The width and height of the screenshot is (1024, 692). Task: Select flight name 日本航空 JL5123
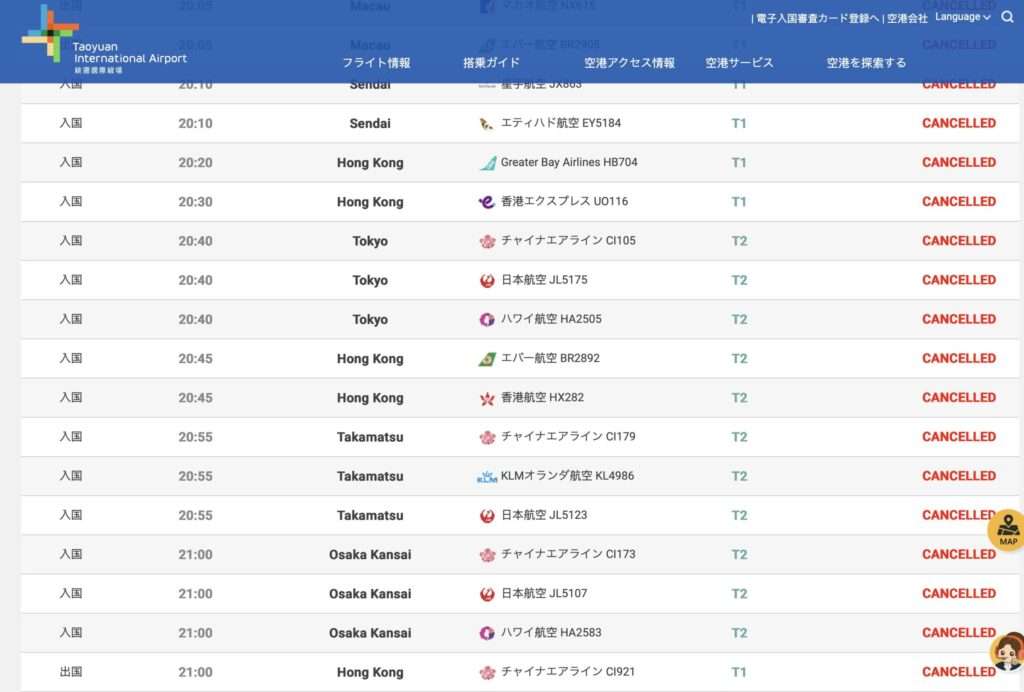click(544, 514)
